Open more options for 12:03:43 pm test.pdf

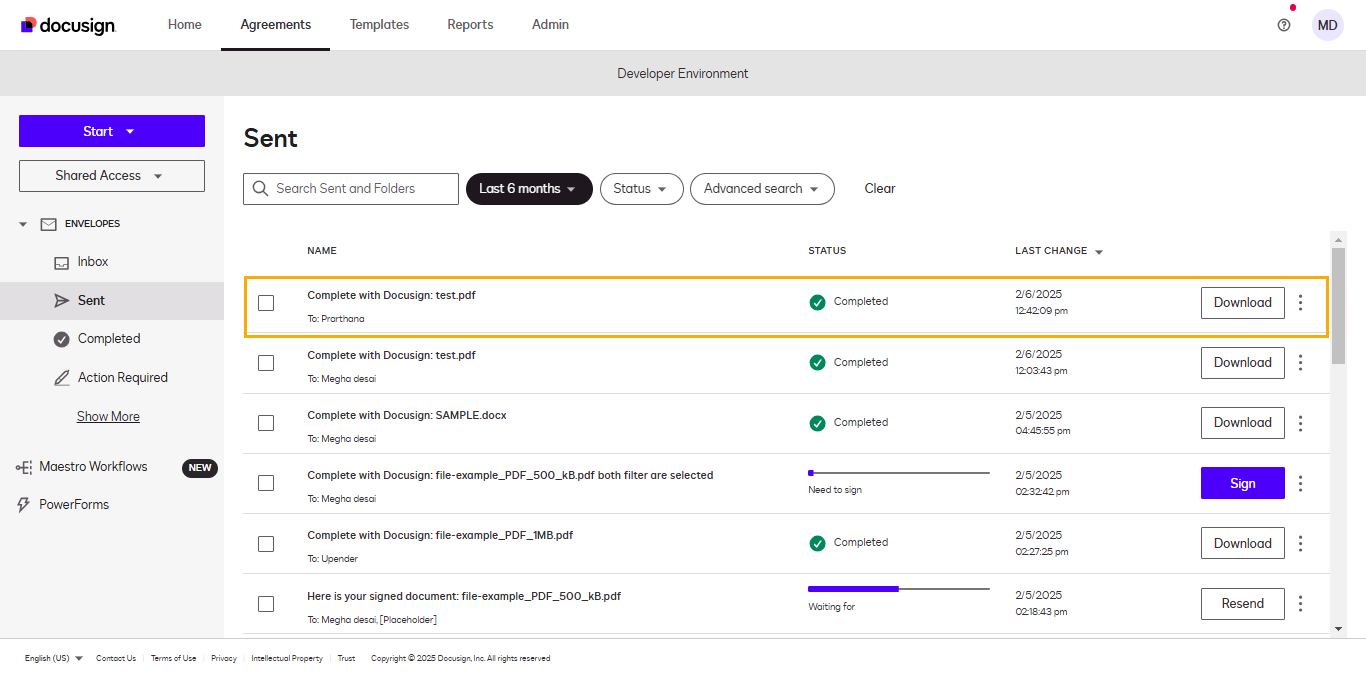[1300, 363]
